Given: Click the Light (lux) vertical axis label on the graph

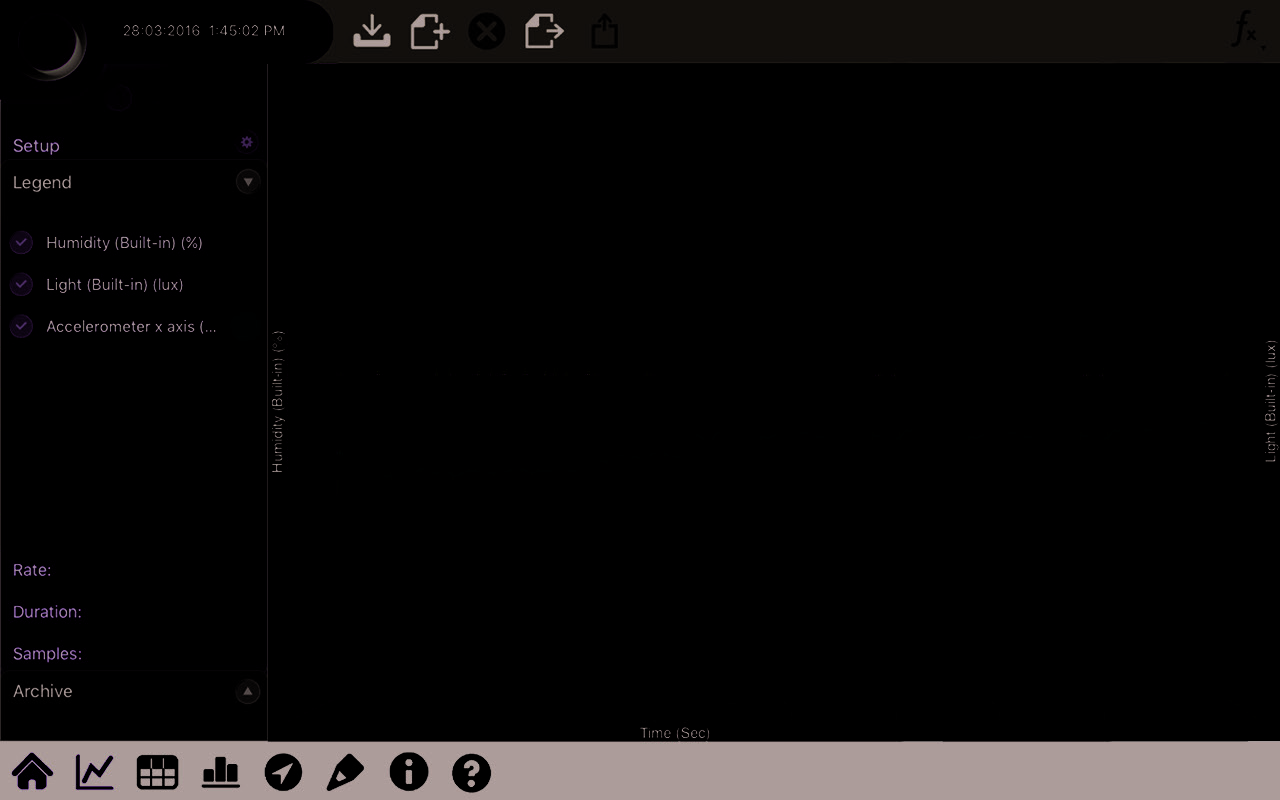Looking at the screenshot, I should coord(1271,402).
